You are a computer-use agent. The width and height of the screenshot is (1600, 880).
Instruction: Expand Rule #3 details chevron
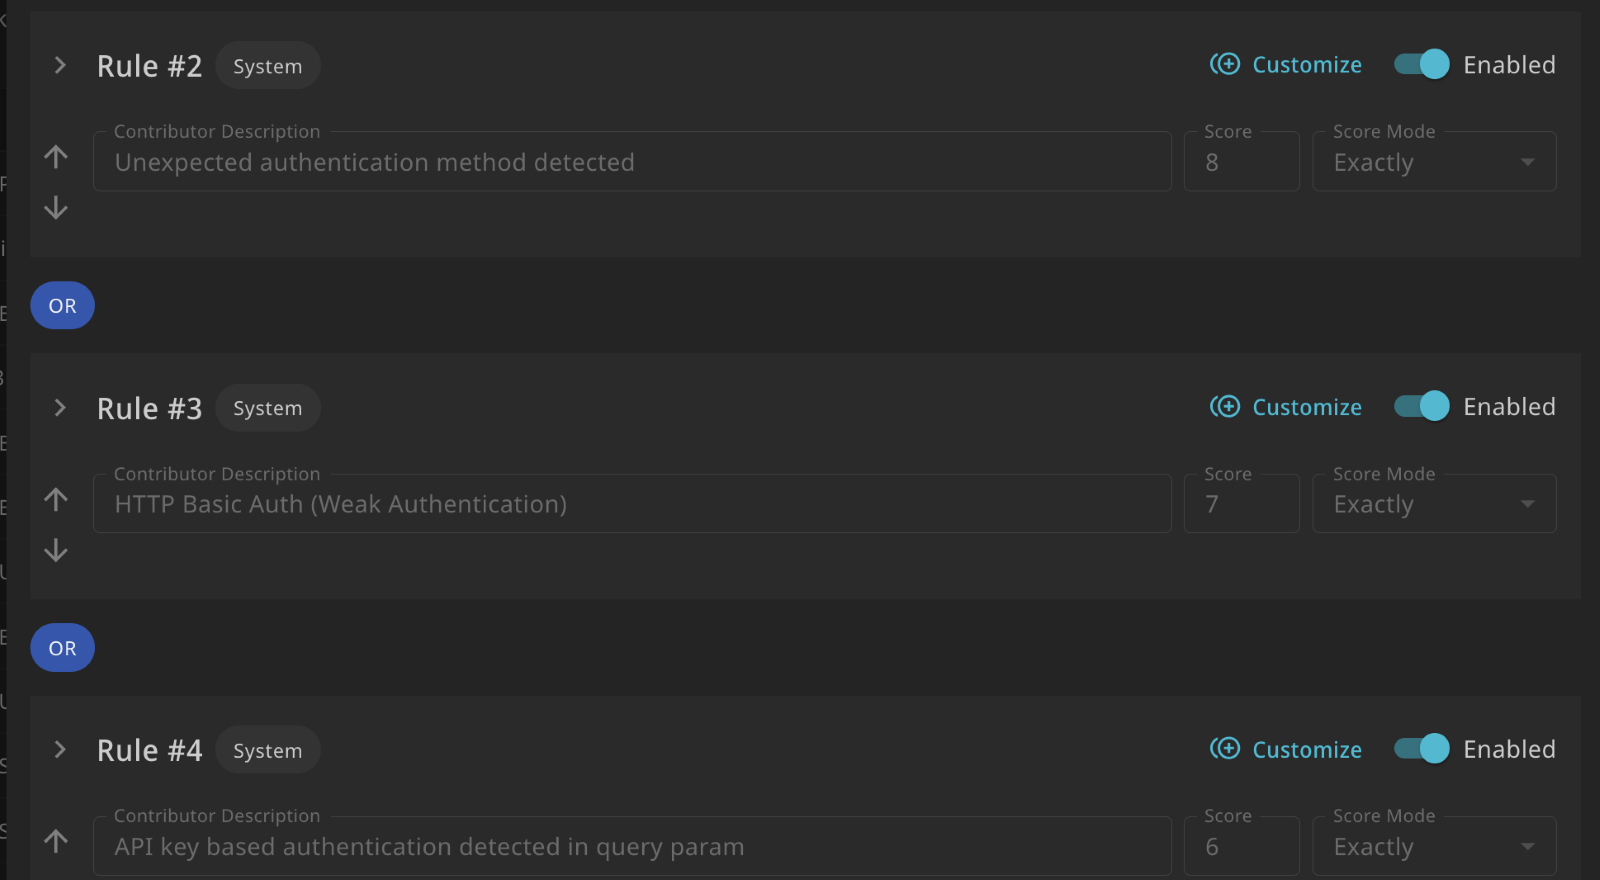coord(60,407)
